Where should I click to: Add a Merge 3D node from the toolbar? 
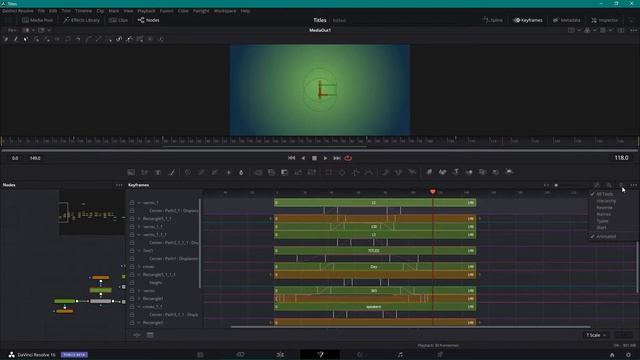[x=469, y=172]
